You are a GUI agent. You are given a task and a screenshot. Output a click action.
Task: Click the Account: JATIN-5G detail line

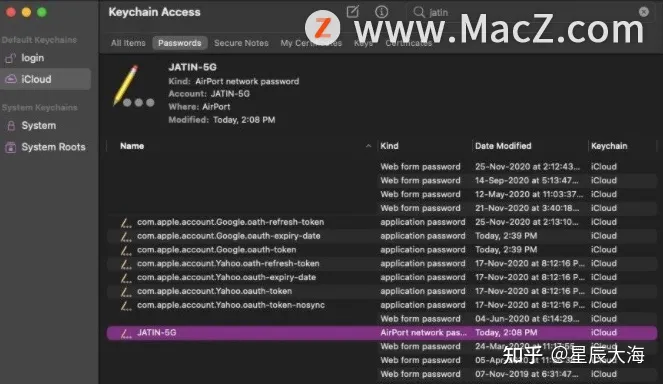click(x=209, y=94)
